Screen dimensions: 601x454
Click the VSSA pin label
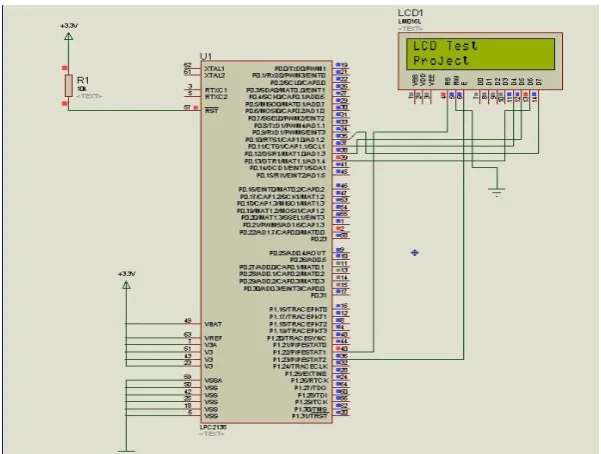coord(213,381)
